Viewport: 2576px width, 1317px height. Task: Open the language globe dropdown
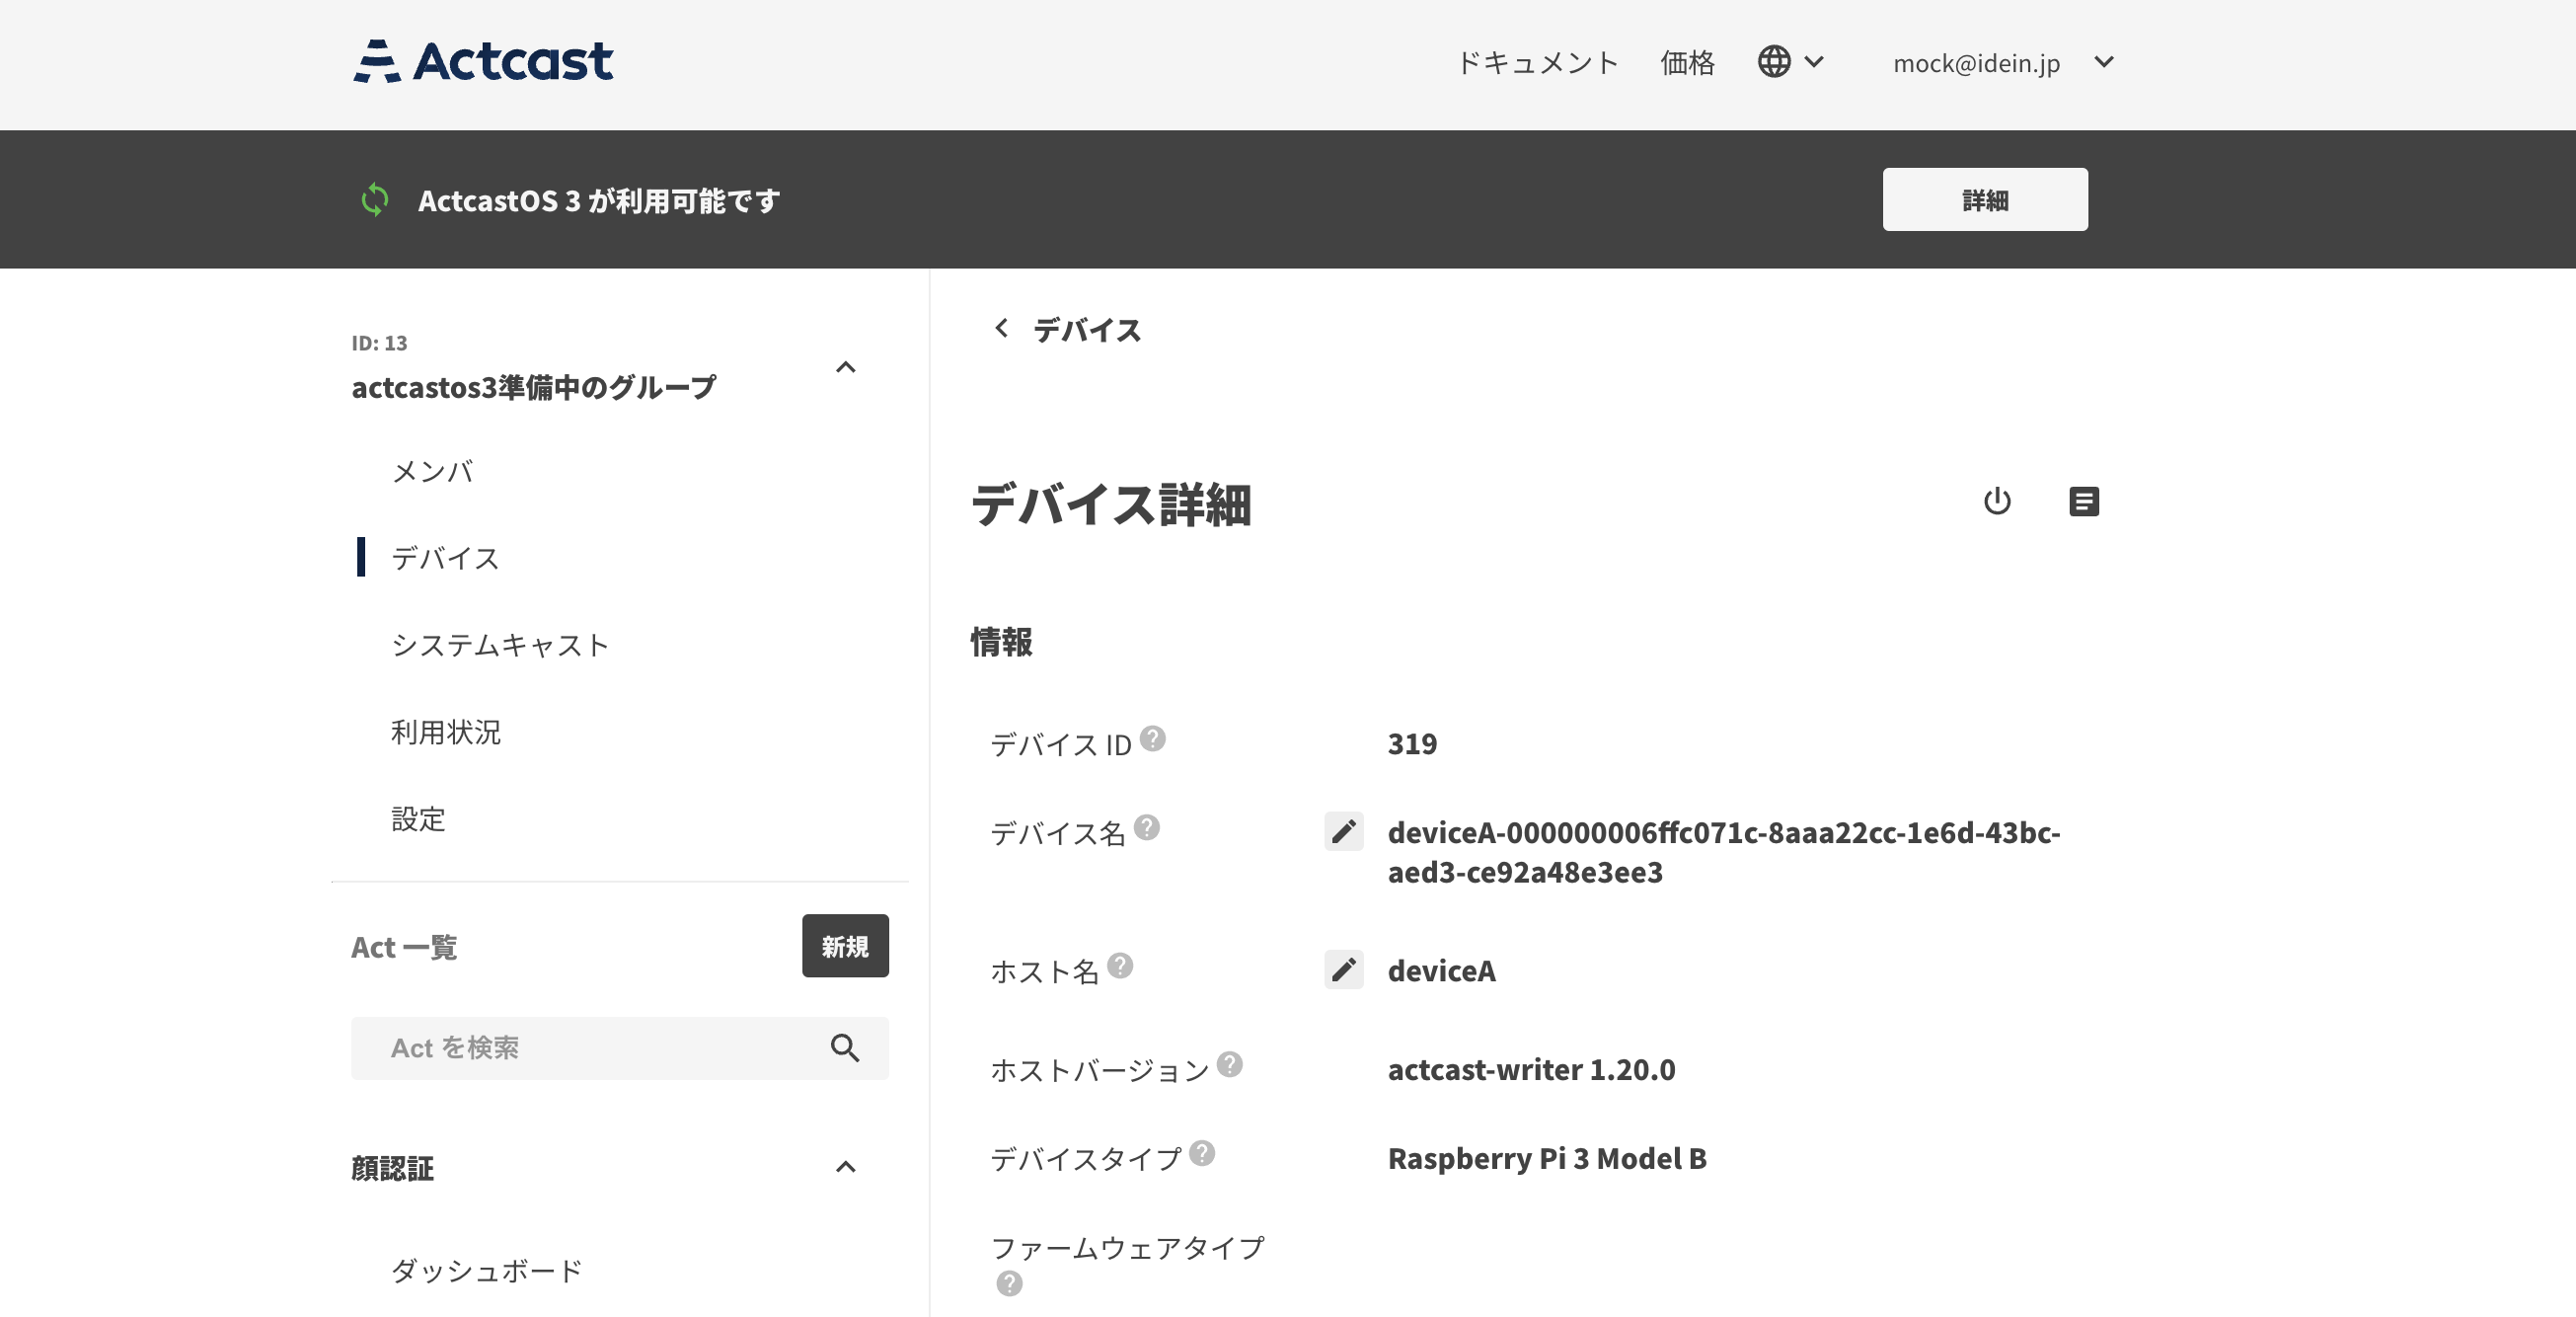(1790, 62)
